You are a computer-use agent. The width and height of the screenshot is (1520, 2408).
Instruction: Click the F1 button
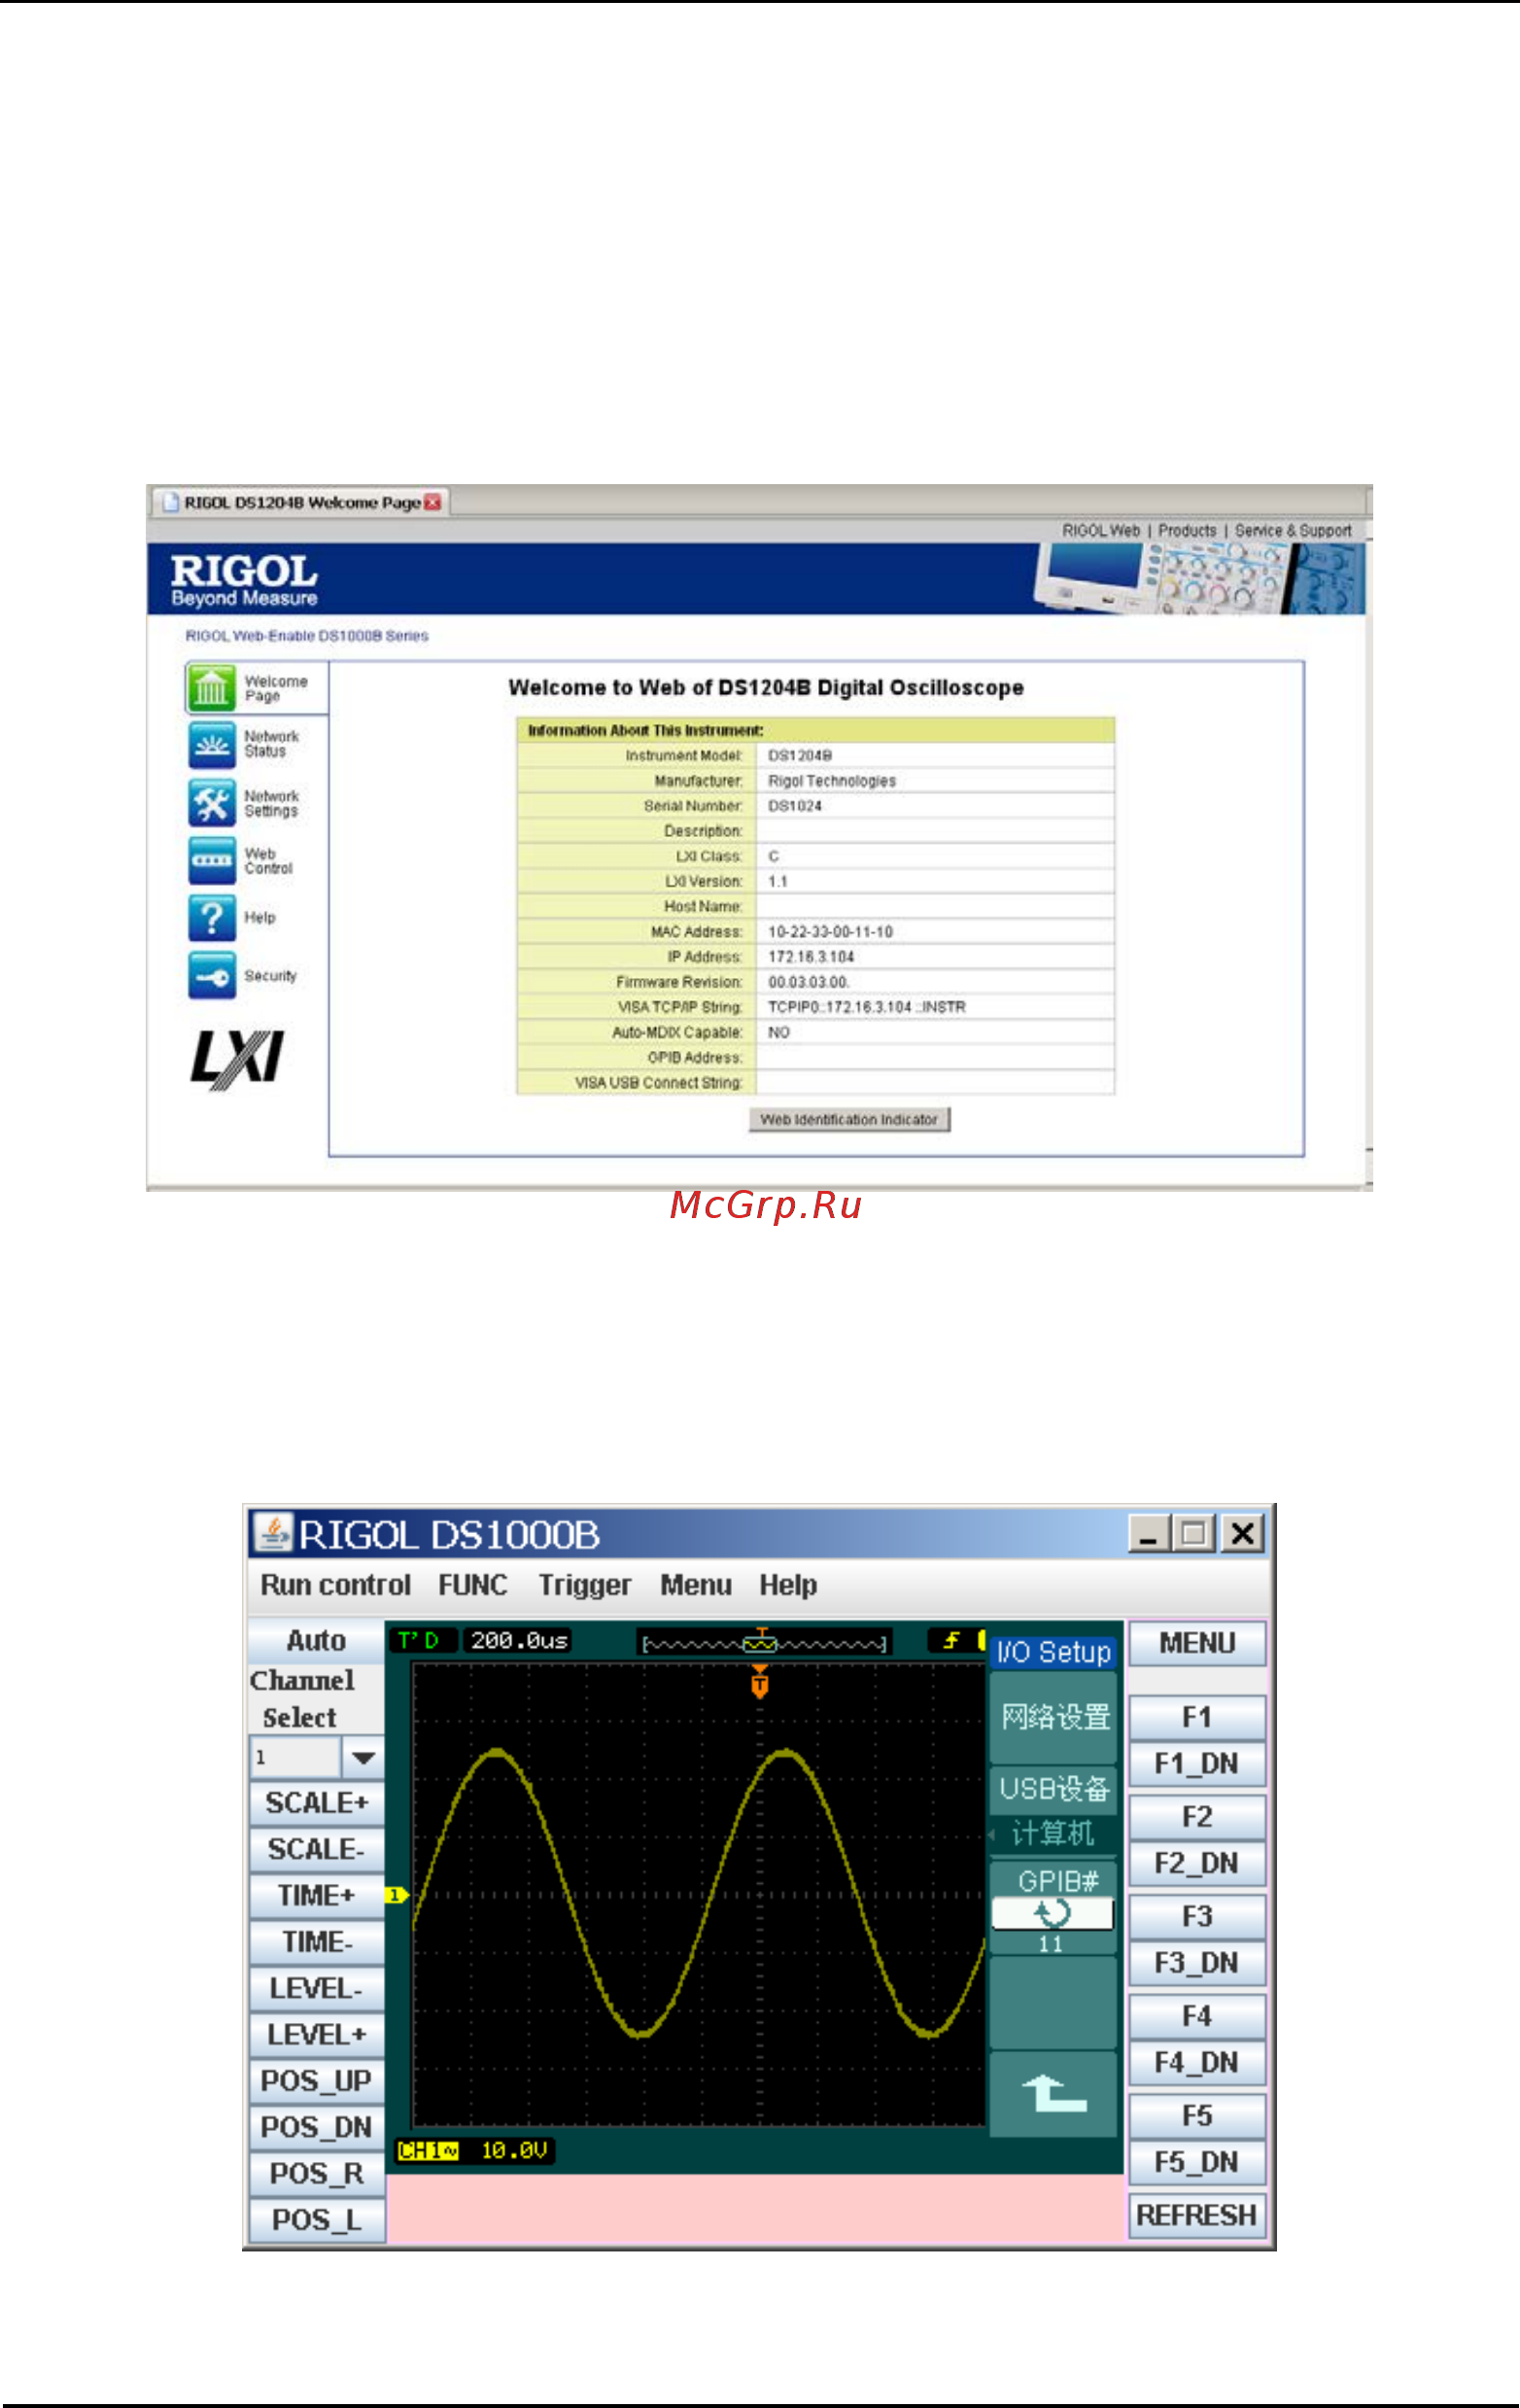click(1197, 1717)
